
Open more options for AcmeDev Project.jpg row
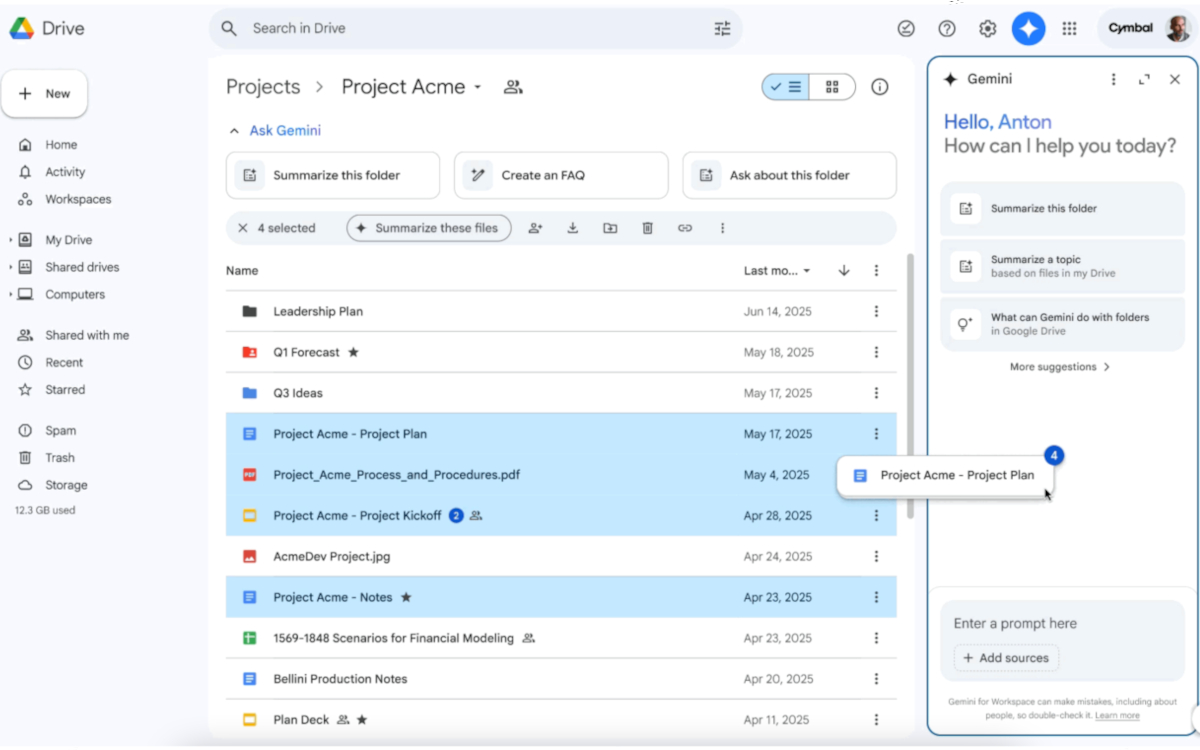(876, 556)
